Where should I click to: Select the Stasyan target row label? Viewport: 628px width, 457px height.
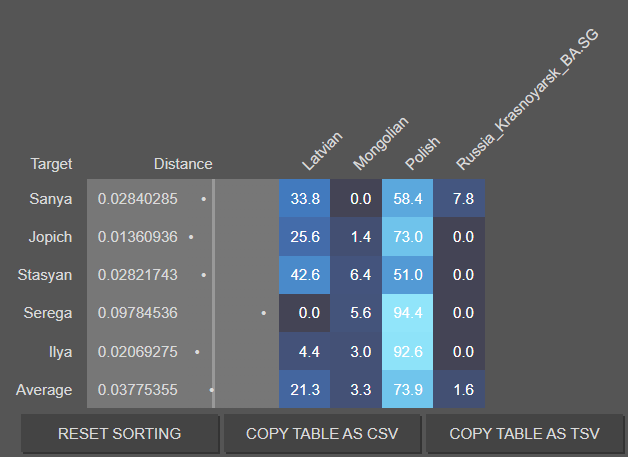click(45, 275)
